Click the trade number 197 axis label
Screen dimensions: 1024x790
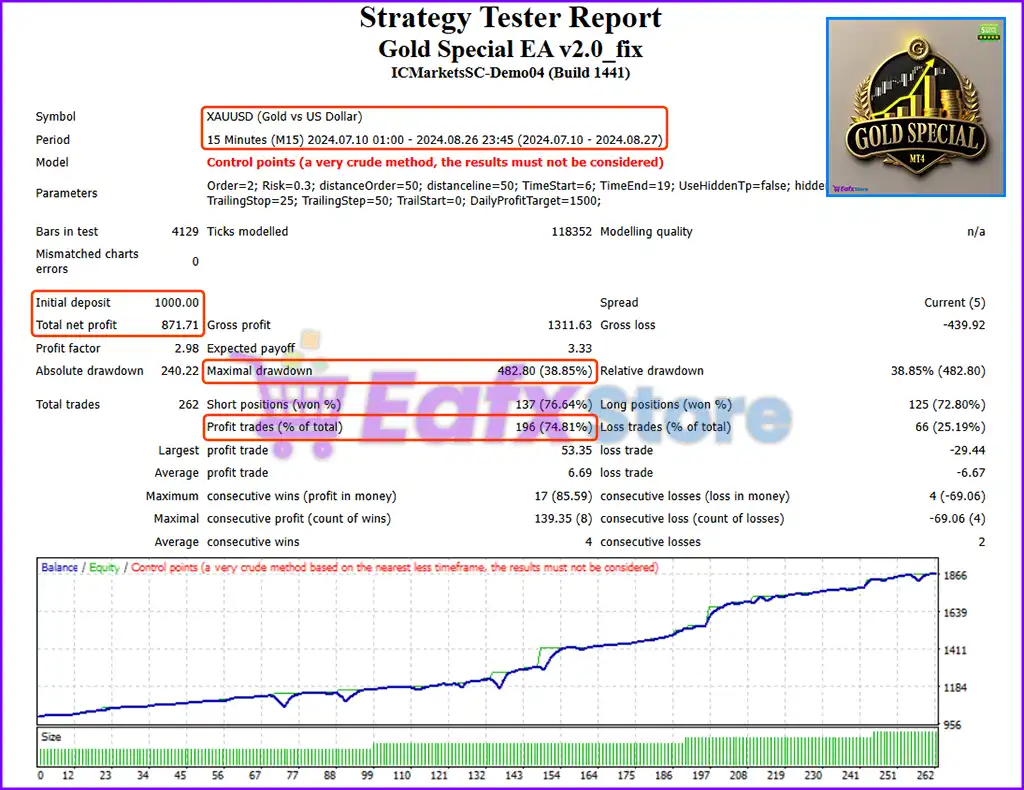(701, 775)
